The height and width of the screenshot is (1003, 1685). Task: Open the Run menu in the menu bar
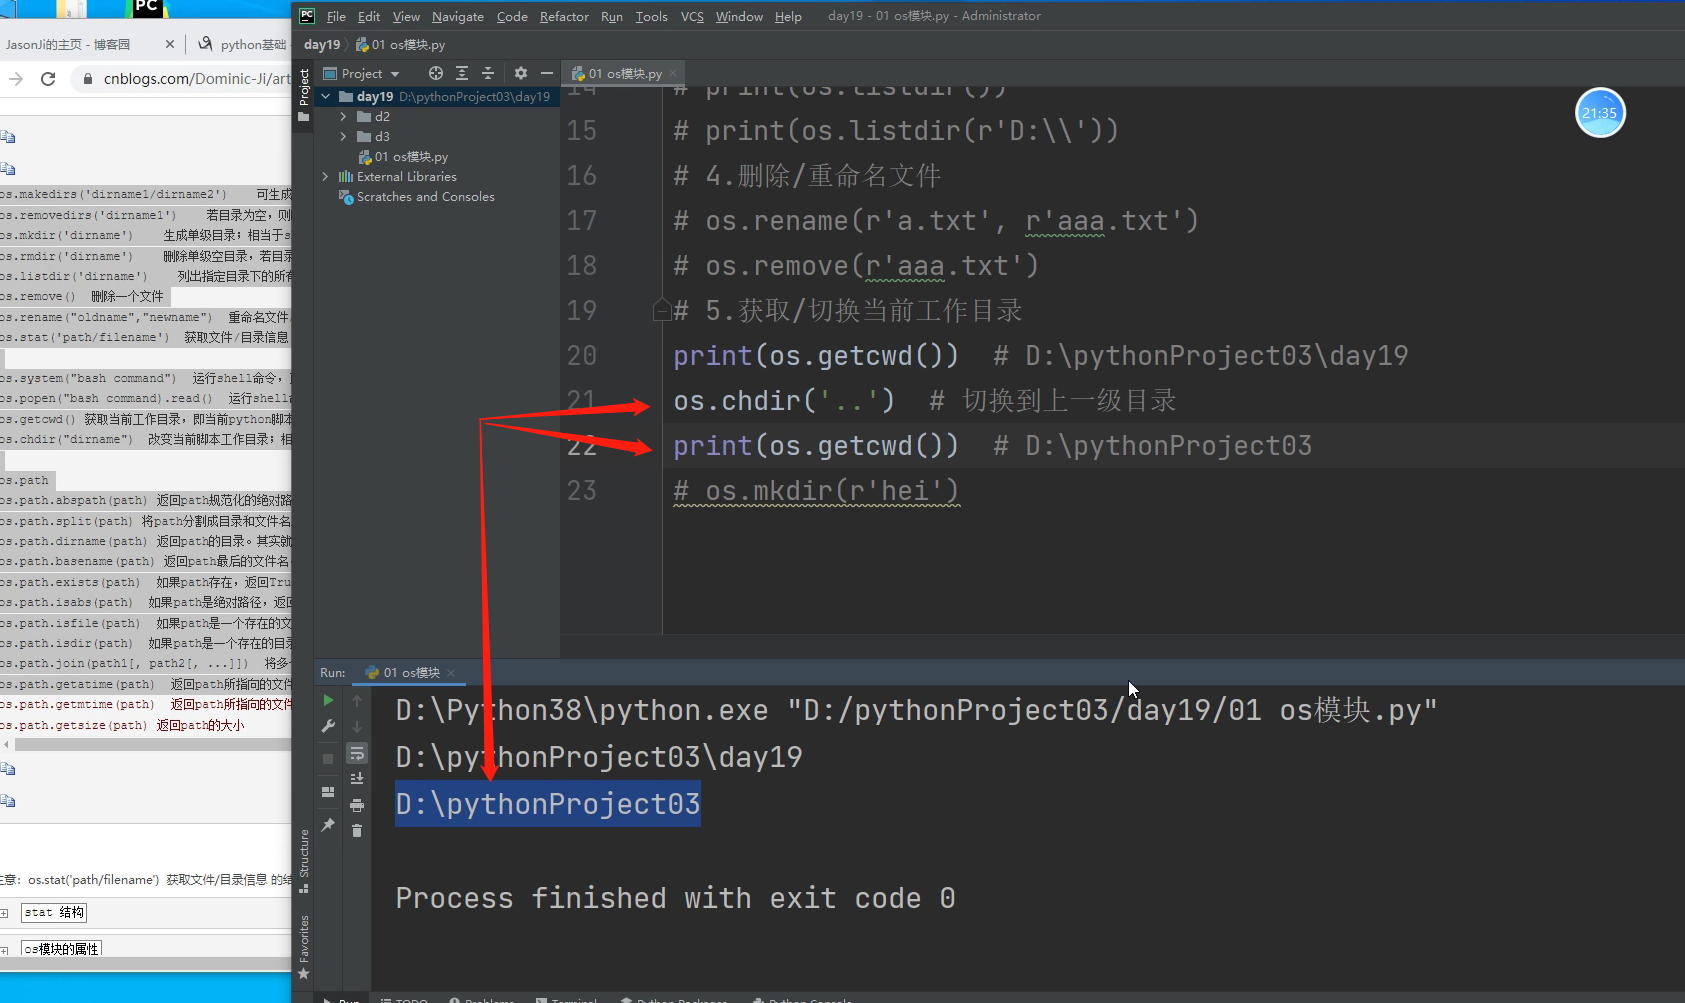612,17
